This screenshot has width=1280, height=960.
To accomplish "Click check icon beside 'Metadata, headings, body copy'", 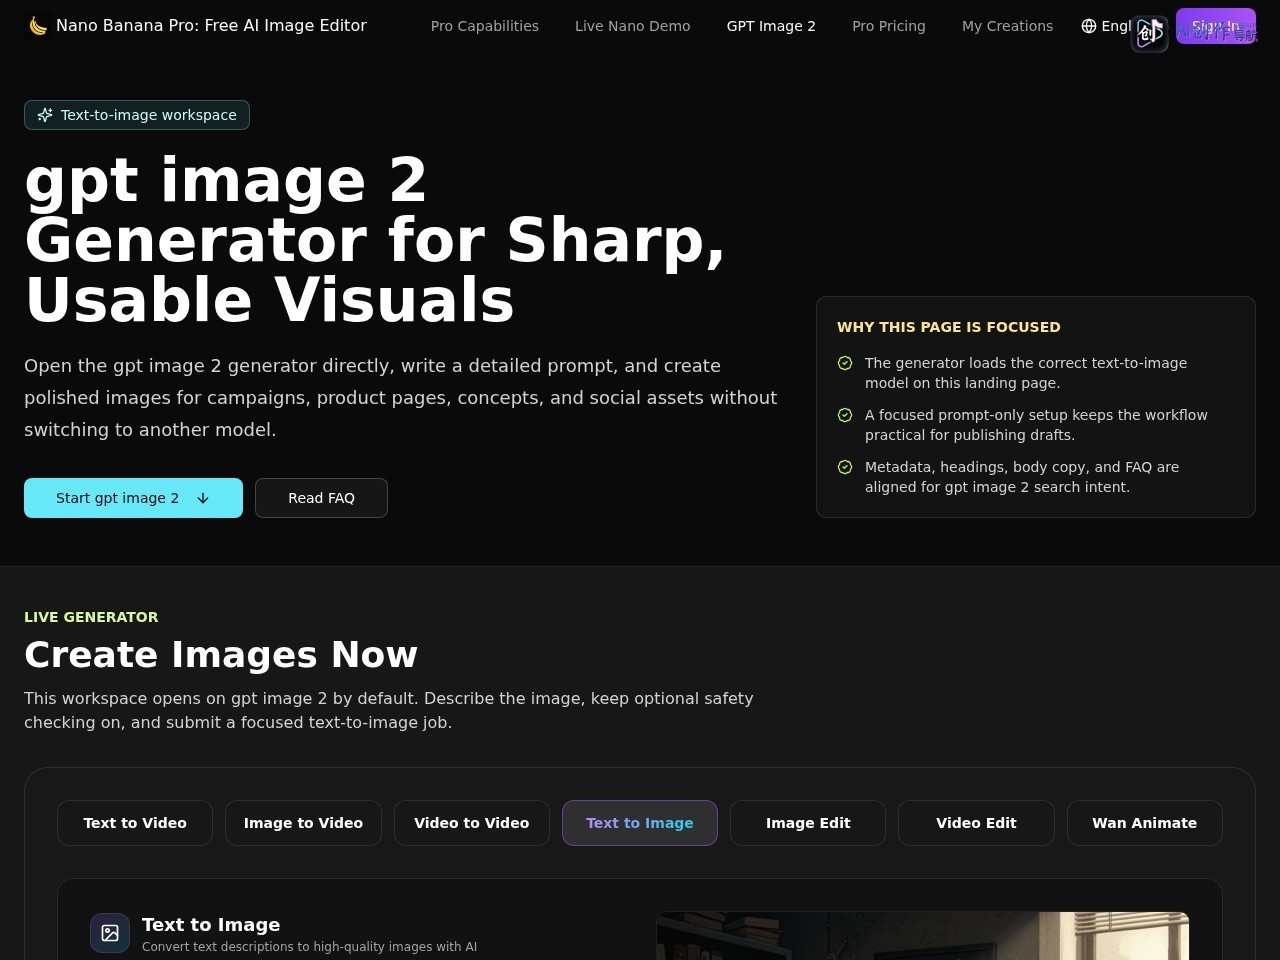I will (845, 467).
